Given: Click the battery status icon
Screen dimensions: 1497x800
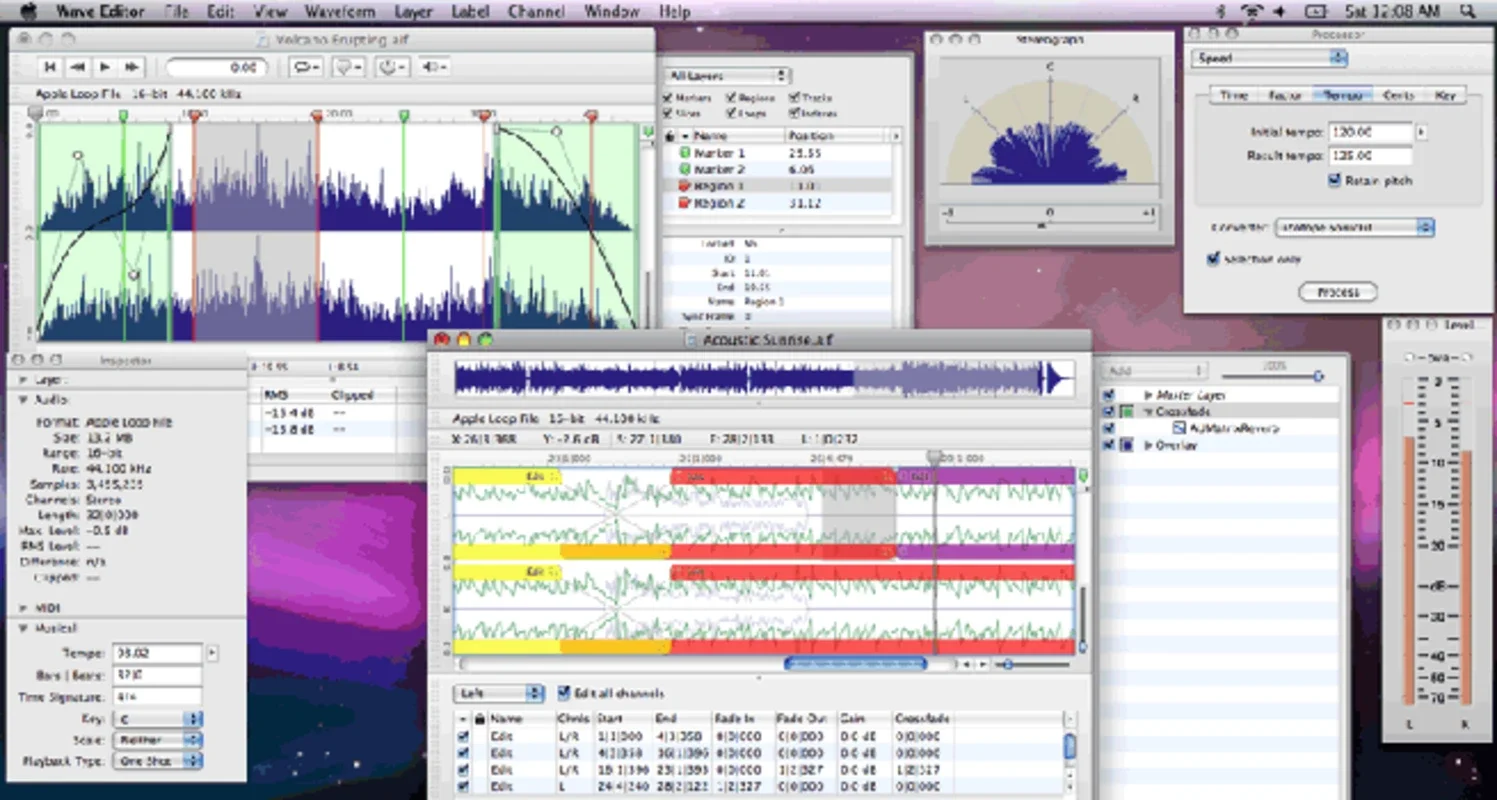Looking at the screenshot, I should [1317, 12].
